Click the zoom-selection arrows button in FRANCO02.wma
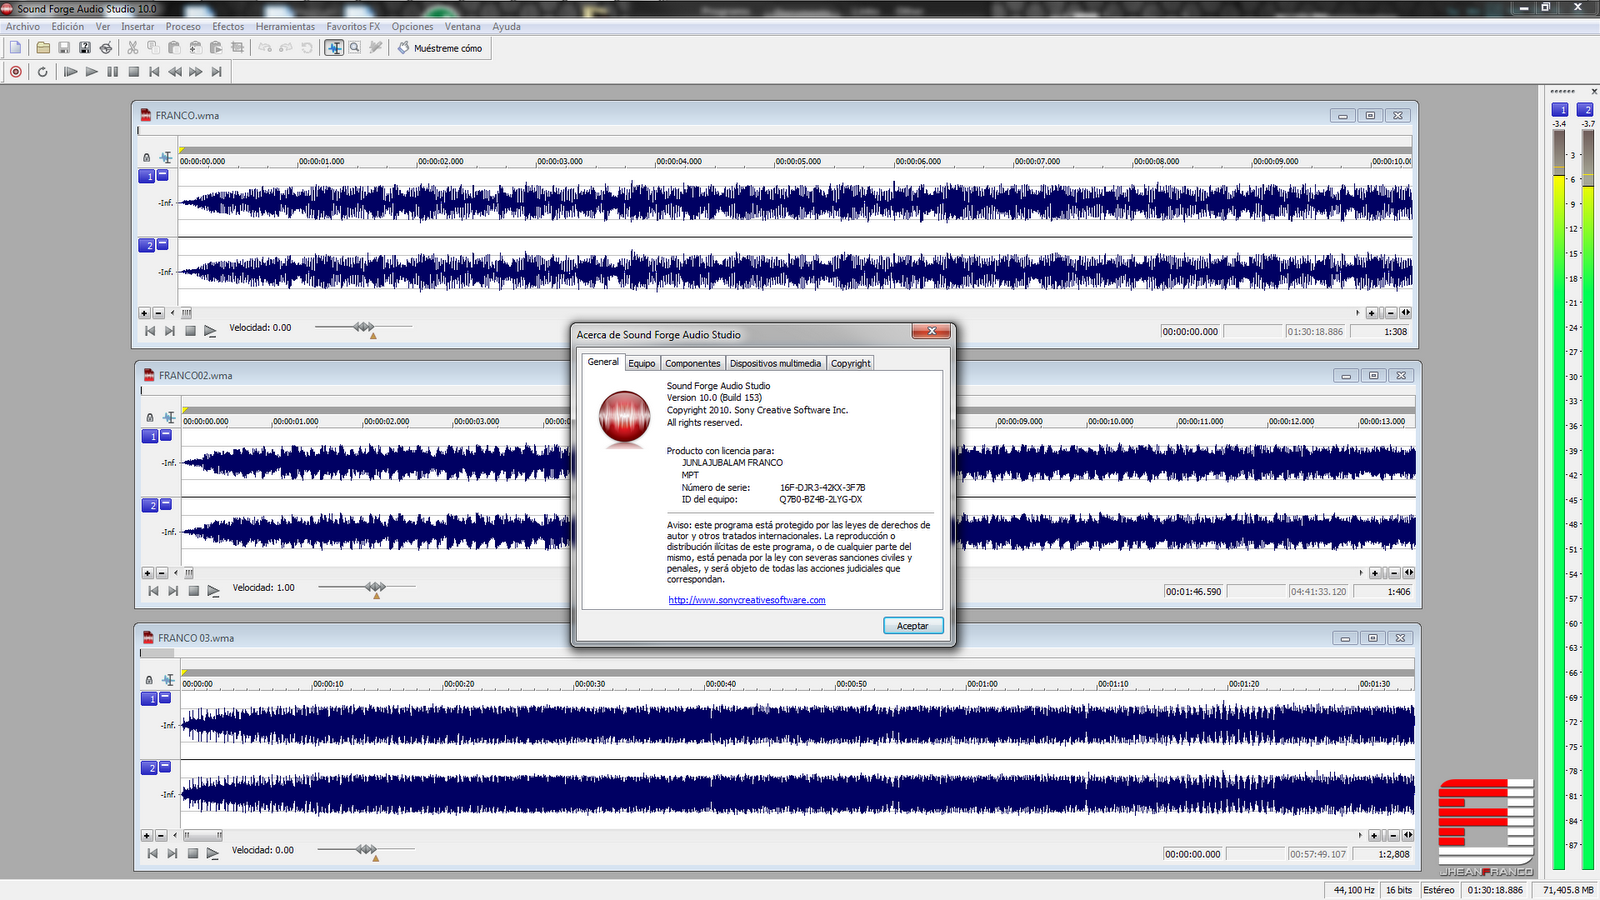Viewport: 1600px width, 900px height. [1409, 573]
